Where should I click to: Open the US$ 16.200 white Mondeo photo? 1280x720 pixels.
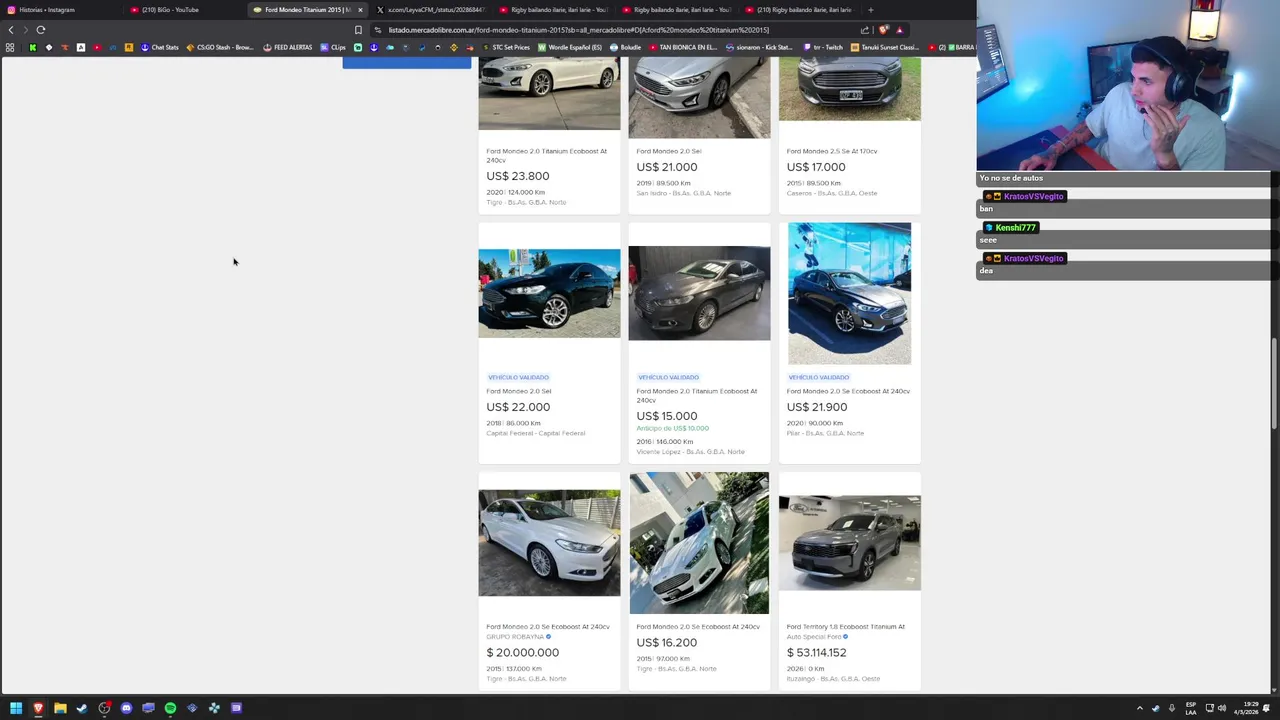[x=699, y=543]
